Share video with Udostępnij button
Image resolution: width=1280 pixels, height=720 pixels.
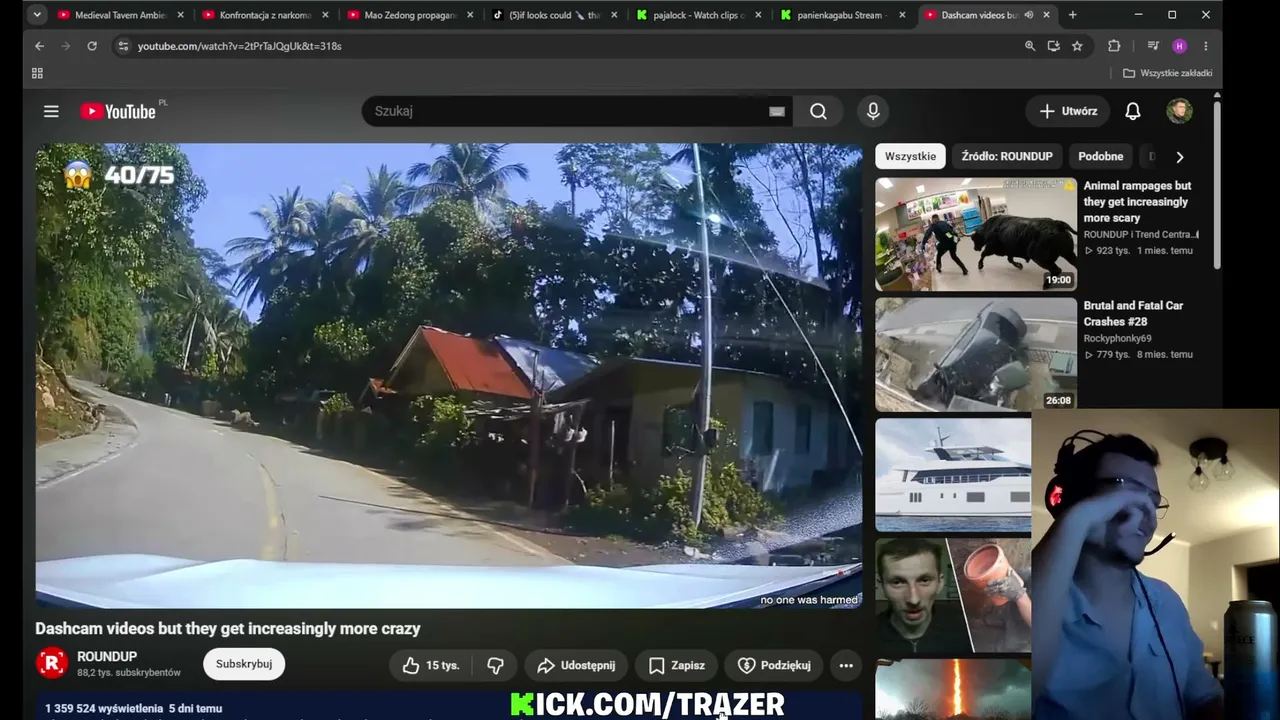576,665
